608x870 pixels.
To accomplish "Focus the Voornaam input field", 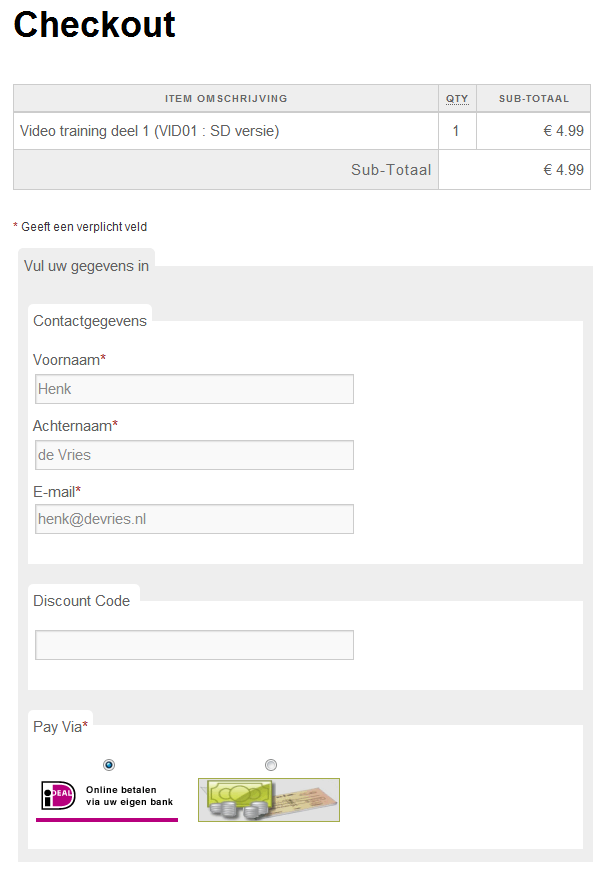I will click(x=194, y=389).
